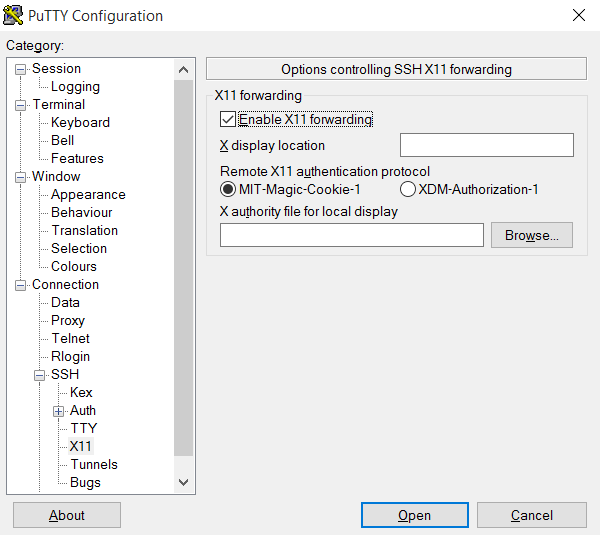This screenshot has width=600, height=535.
Task: Collapse the SSH tree node
Action: click(40, 375)
